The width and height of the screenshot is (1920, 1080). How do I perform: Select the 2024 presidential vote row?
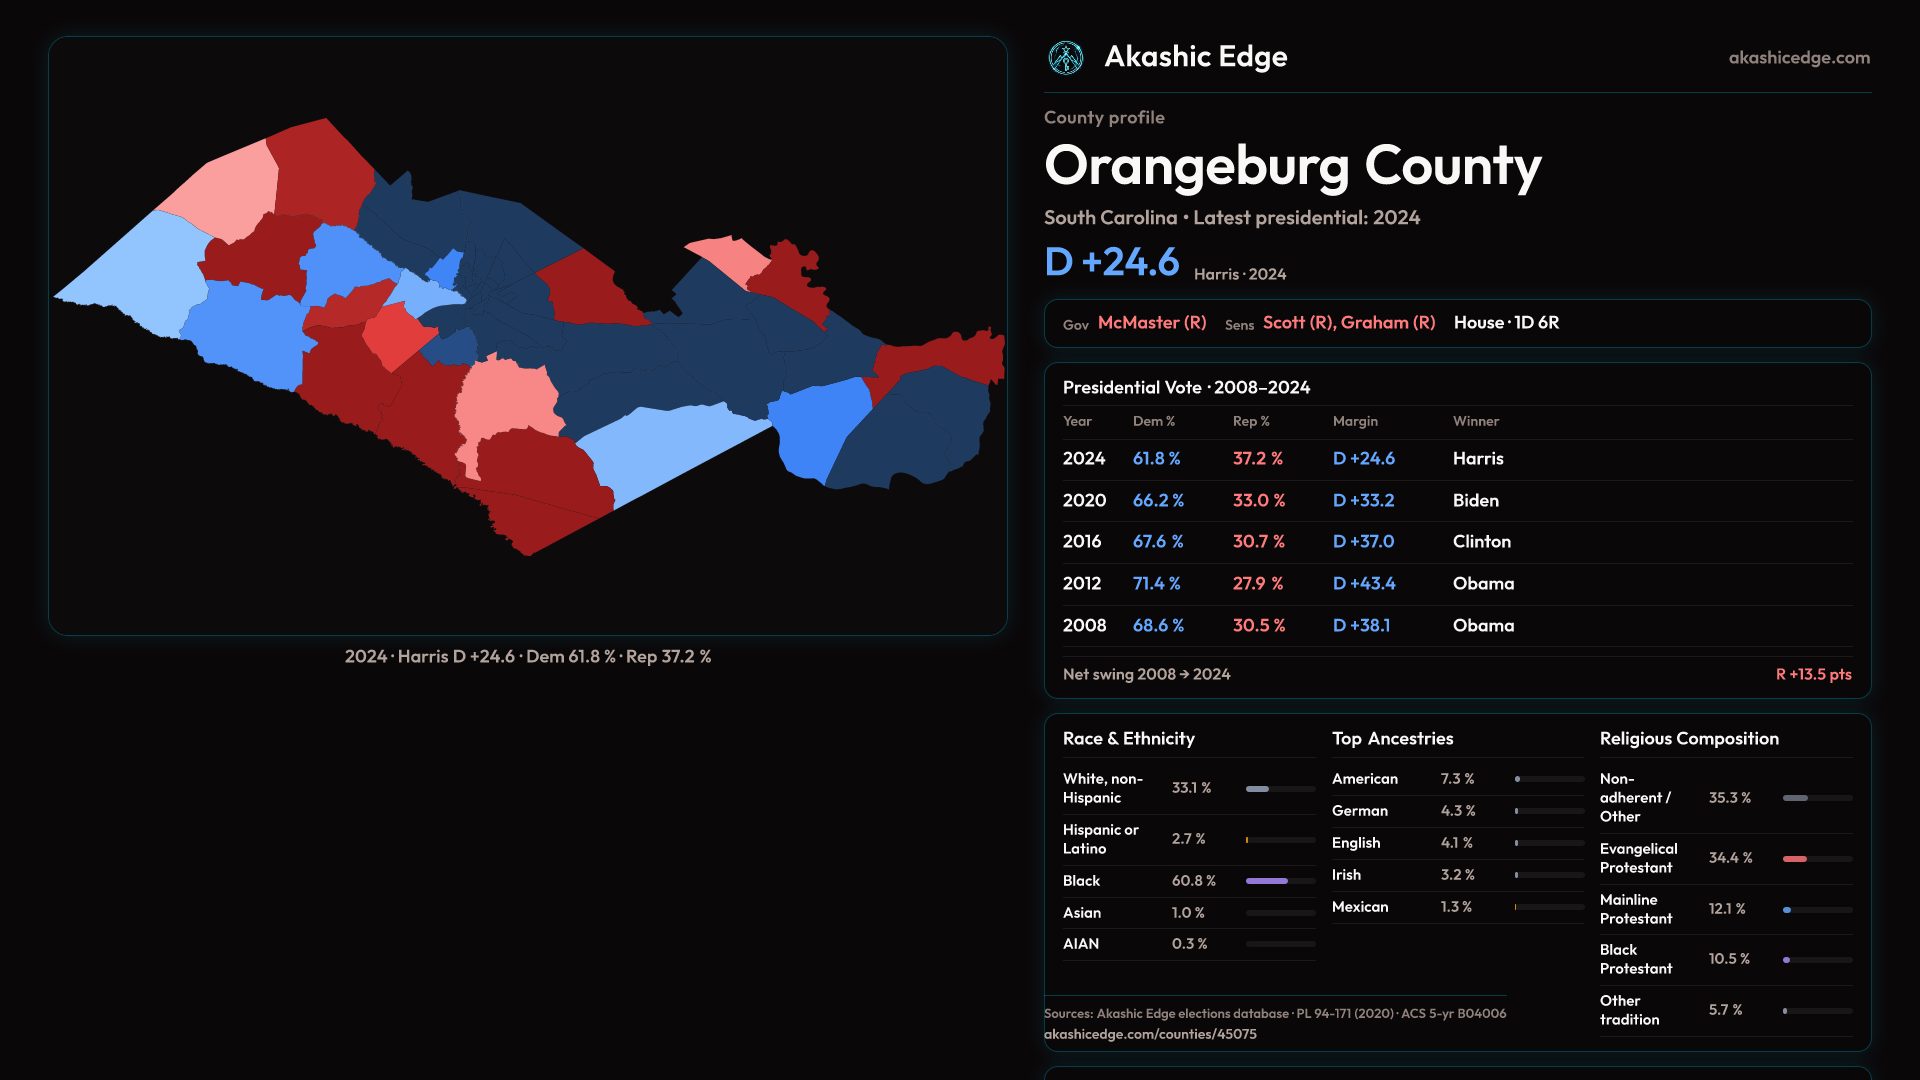[1456, 459]
